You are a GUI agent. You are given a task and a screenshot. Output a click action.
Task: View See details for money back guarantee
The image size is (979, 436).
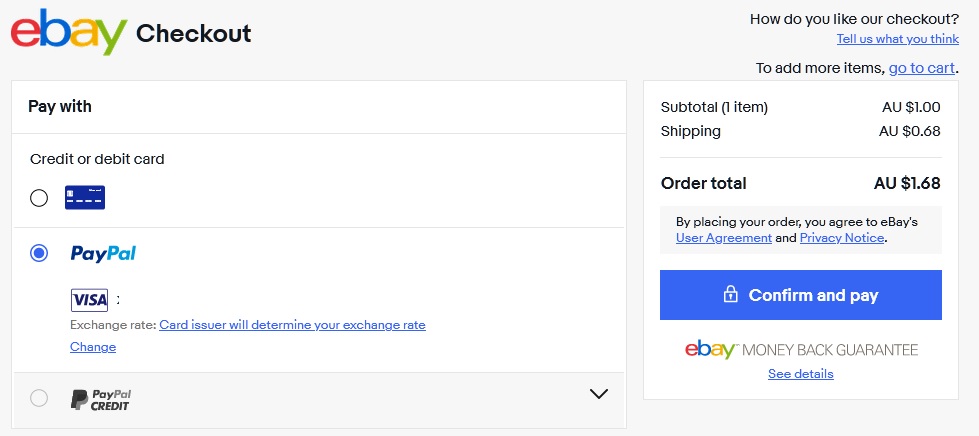800,374
